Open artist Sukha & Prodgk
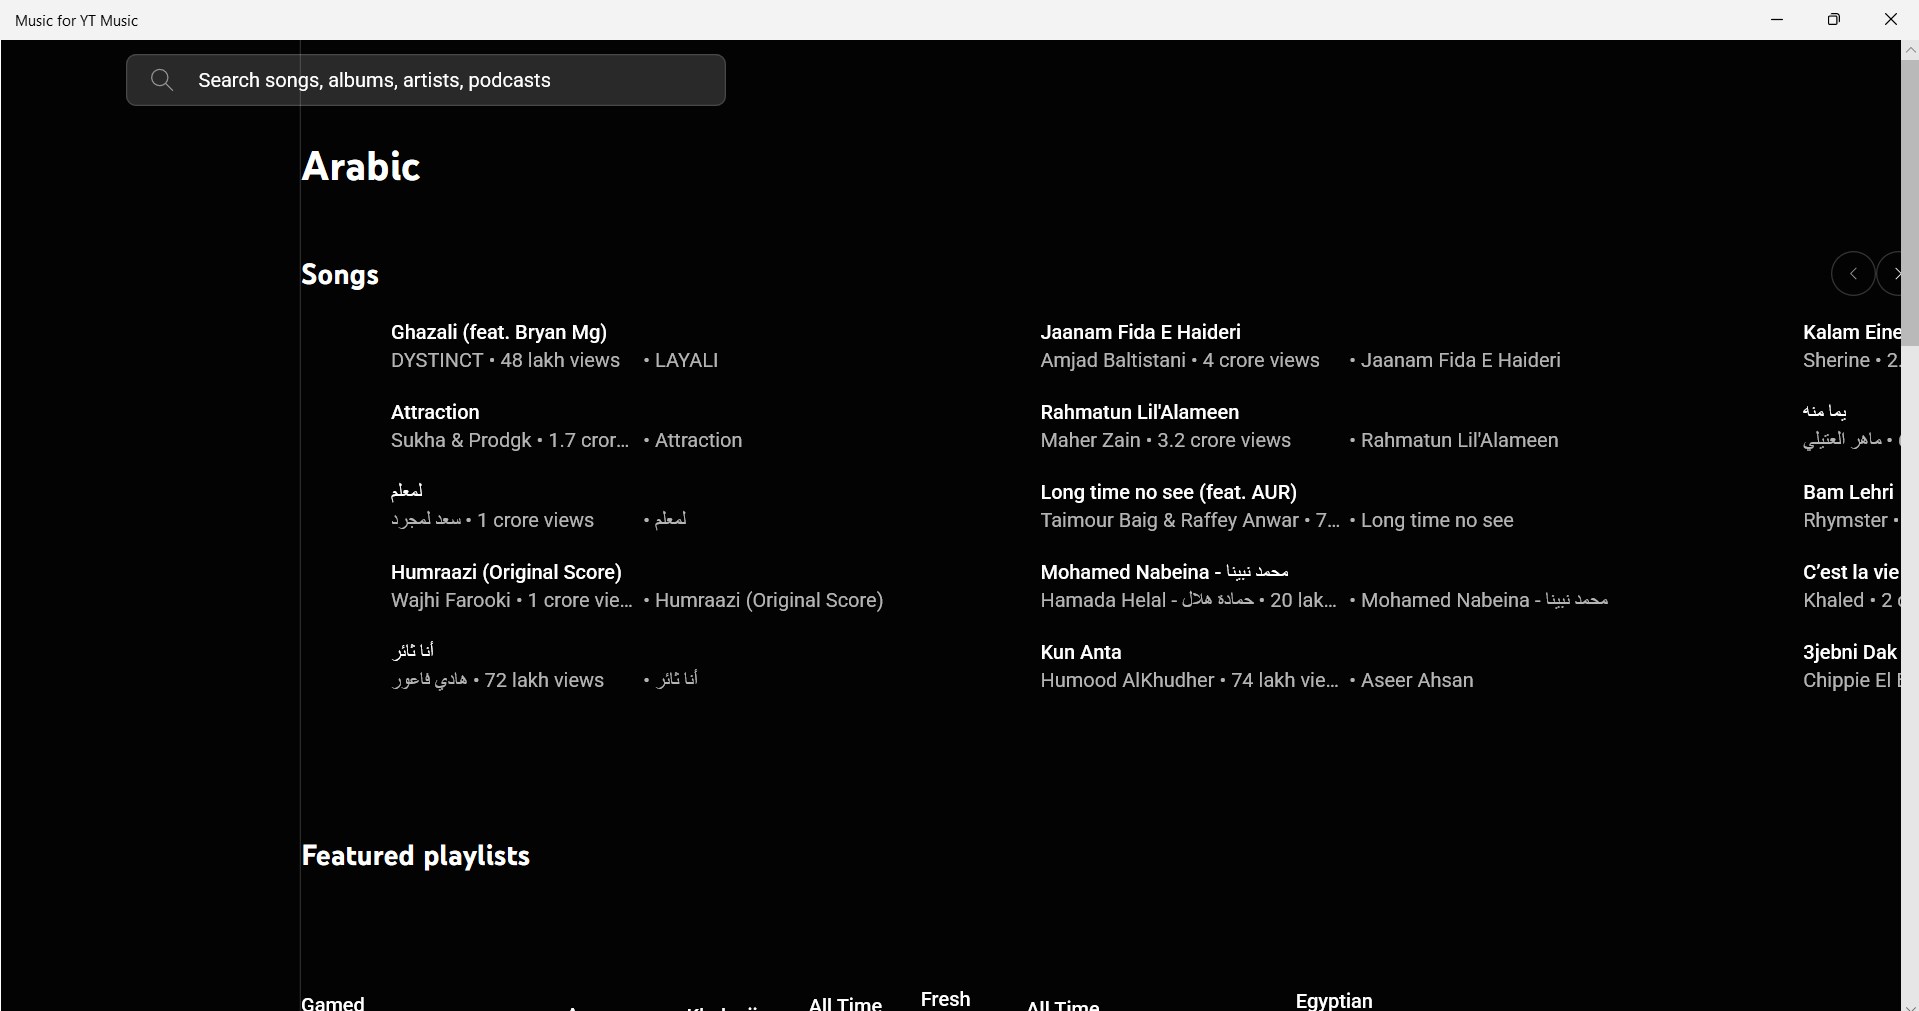The image size is (1919, 1011). pos(461,441)
